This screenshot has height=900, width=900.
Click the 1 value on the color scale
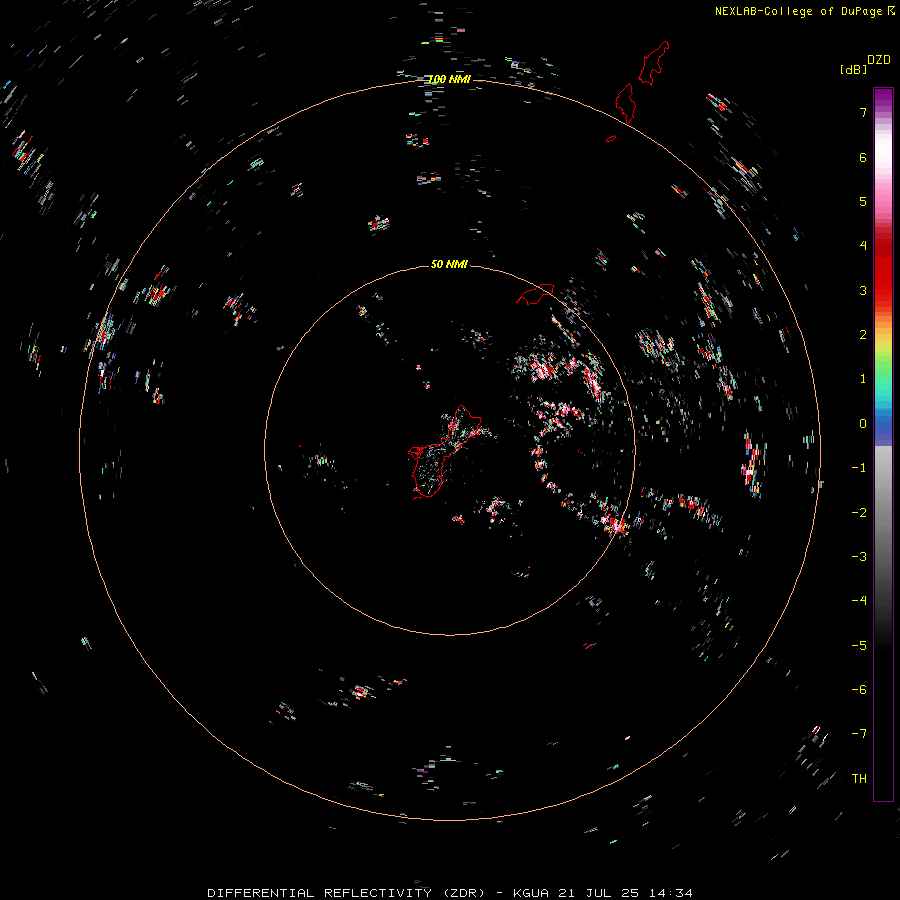point(863,379)
